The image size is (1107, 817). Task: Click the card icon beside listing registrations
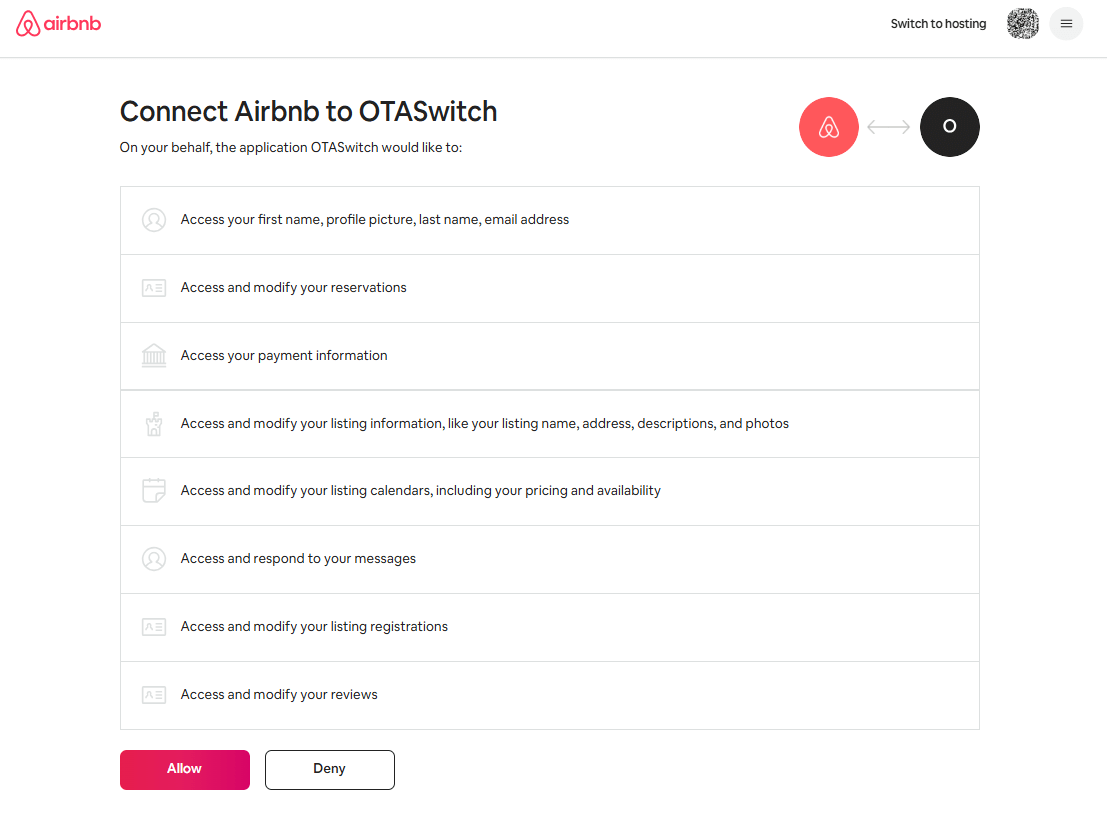(x=154, y=627)
